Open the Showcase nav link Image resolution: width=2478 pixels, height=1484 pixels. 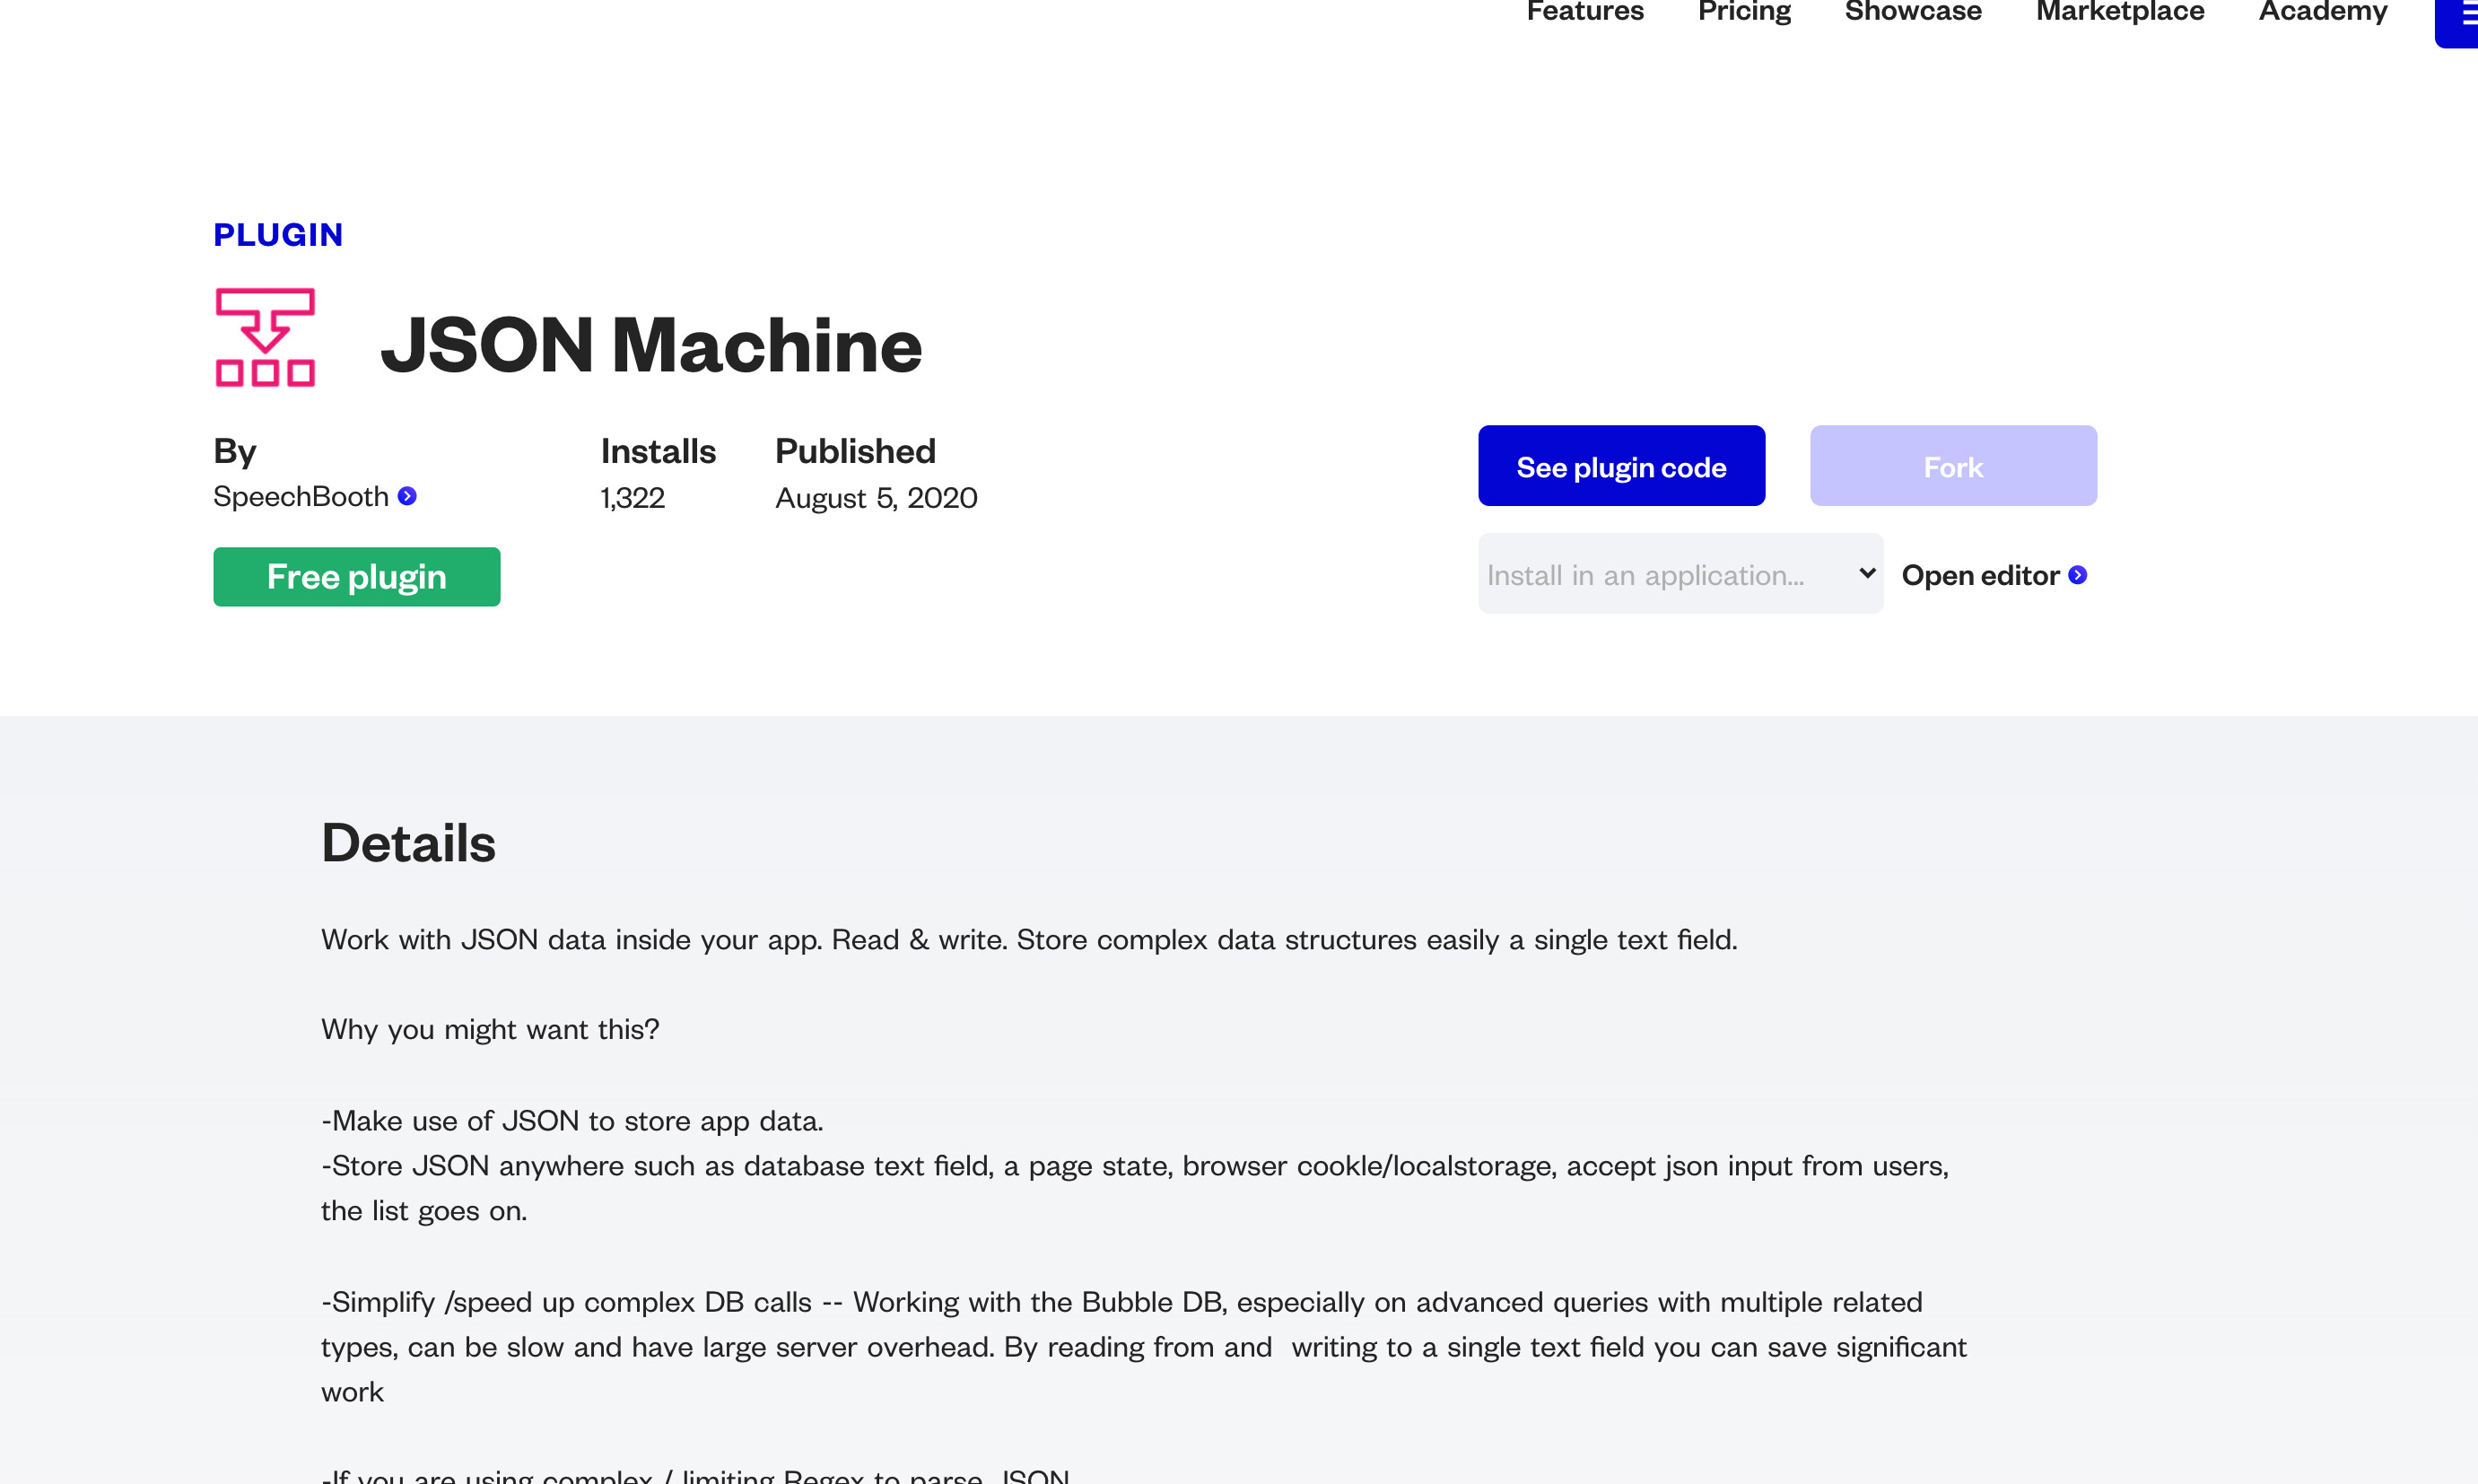[1912, 12]
